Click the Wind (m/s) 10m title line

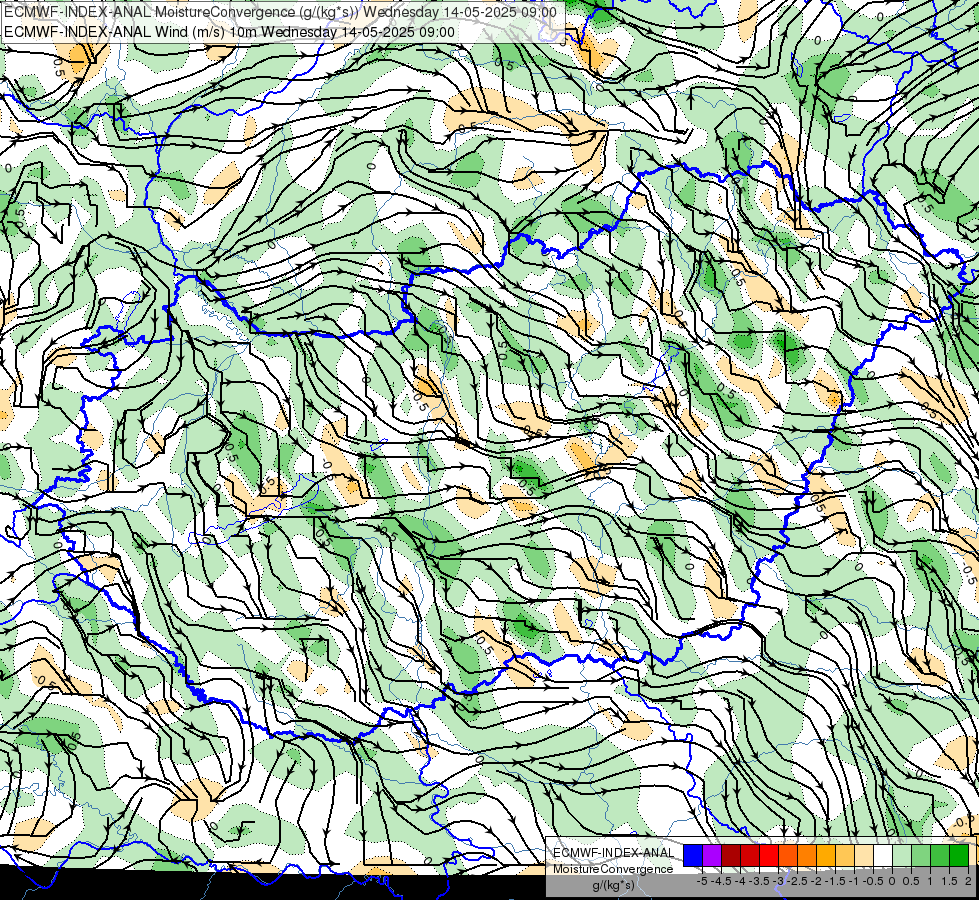coord(229,32)
